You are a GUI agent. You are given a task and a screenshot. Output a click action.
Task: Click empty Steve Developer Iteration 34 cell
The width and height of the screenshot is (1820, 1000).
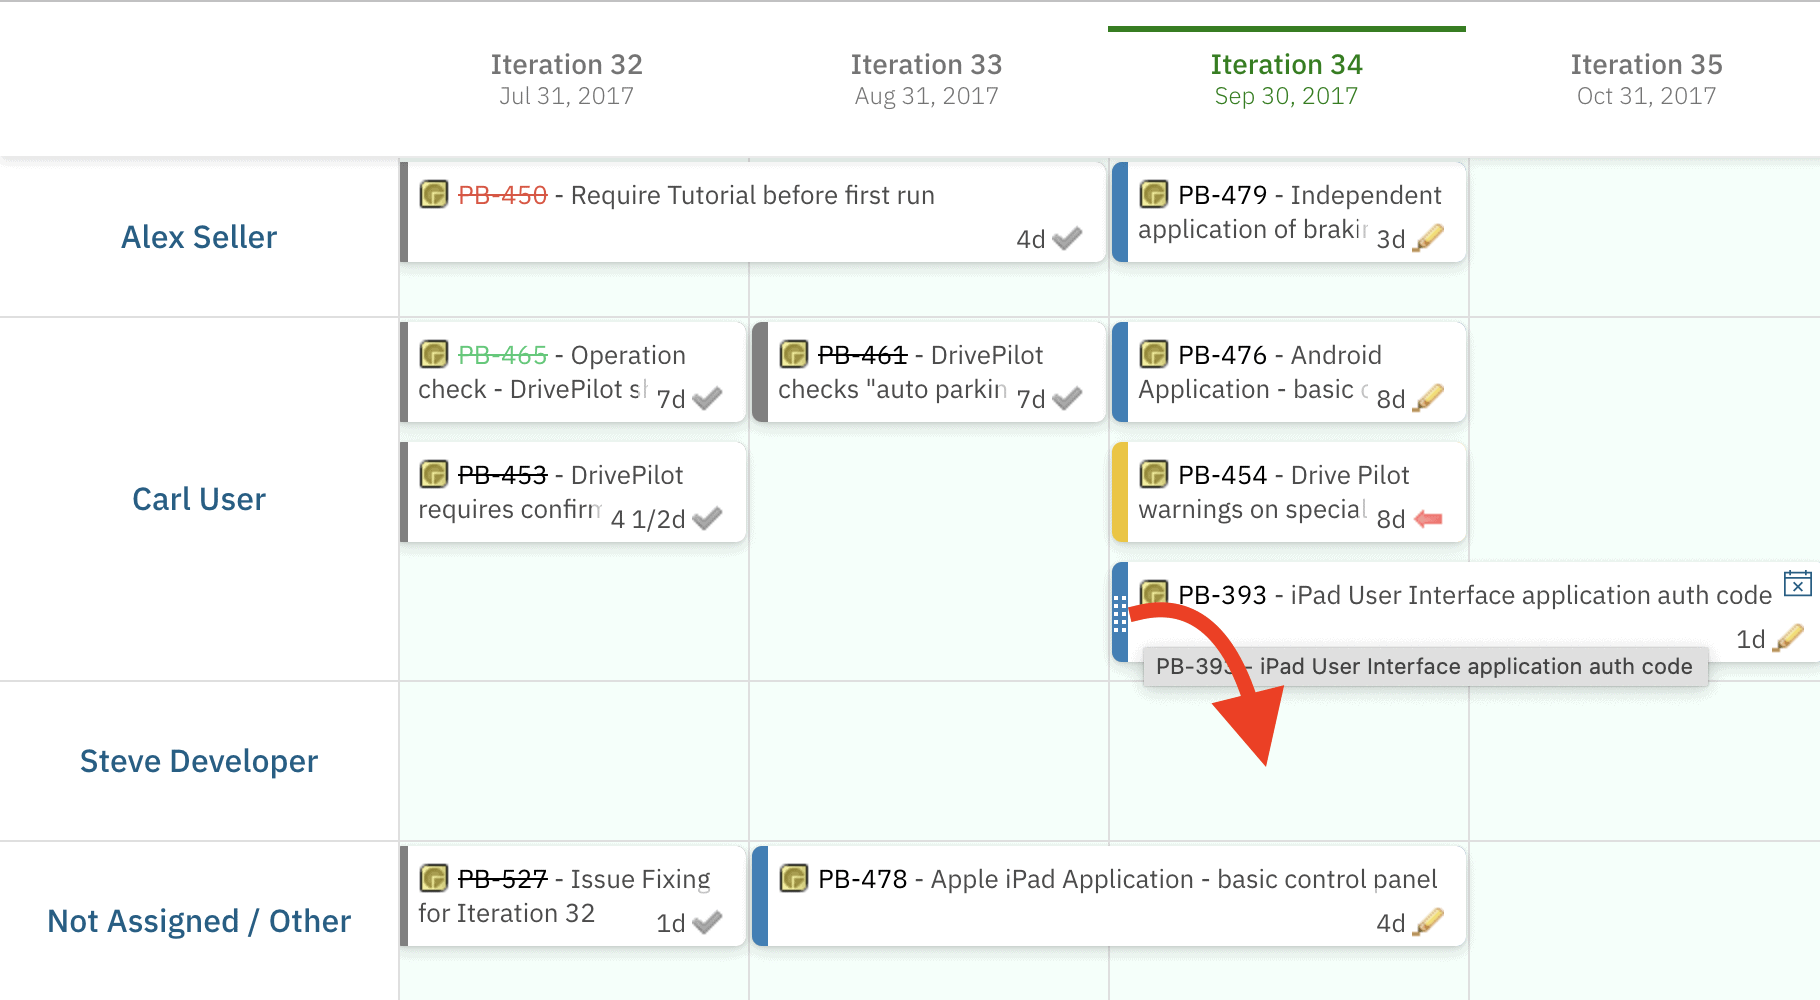[x=1289, y=762]
